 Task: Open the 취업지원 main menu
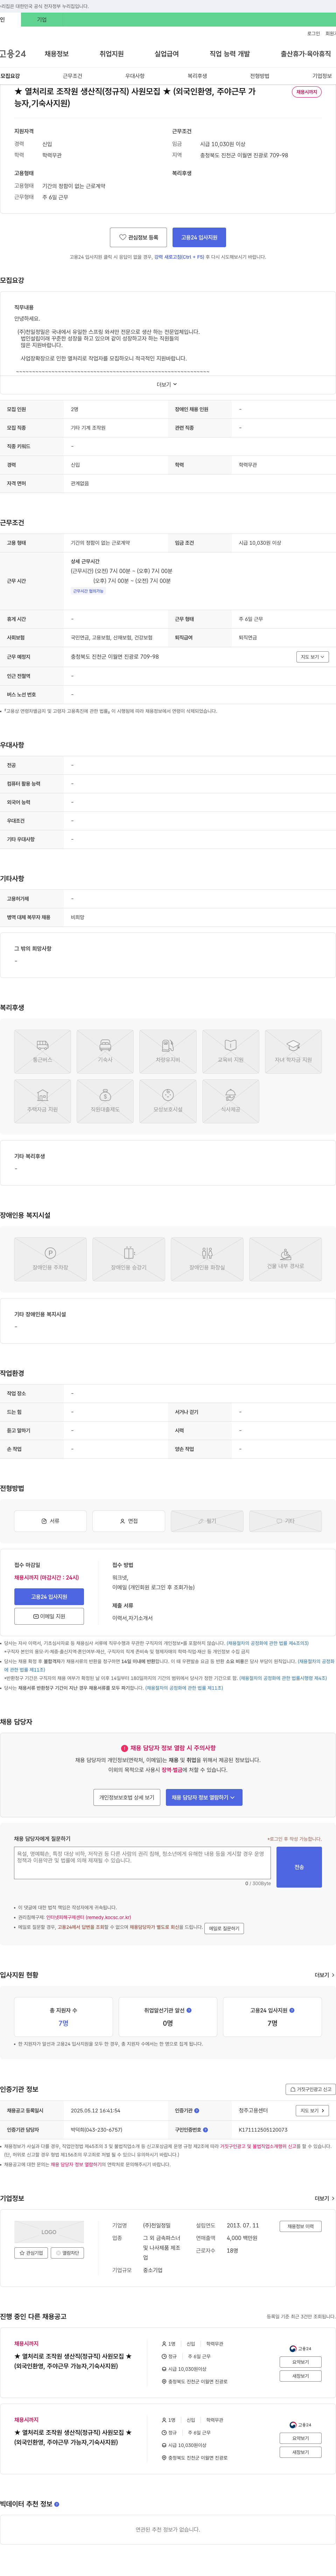tap(112, 54)
